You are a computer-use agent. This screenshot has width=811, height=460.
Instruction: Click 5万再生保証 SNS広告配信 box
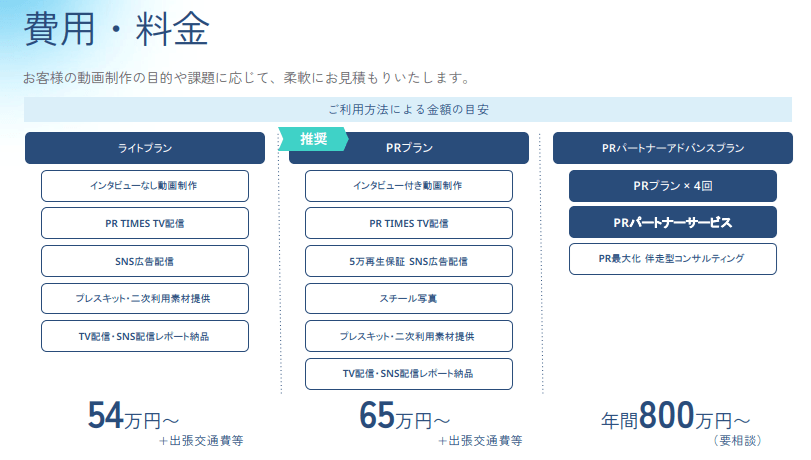point(409,261)
